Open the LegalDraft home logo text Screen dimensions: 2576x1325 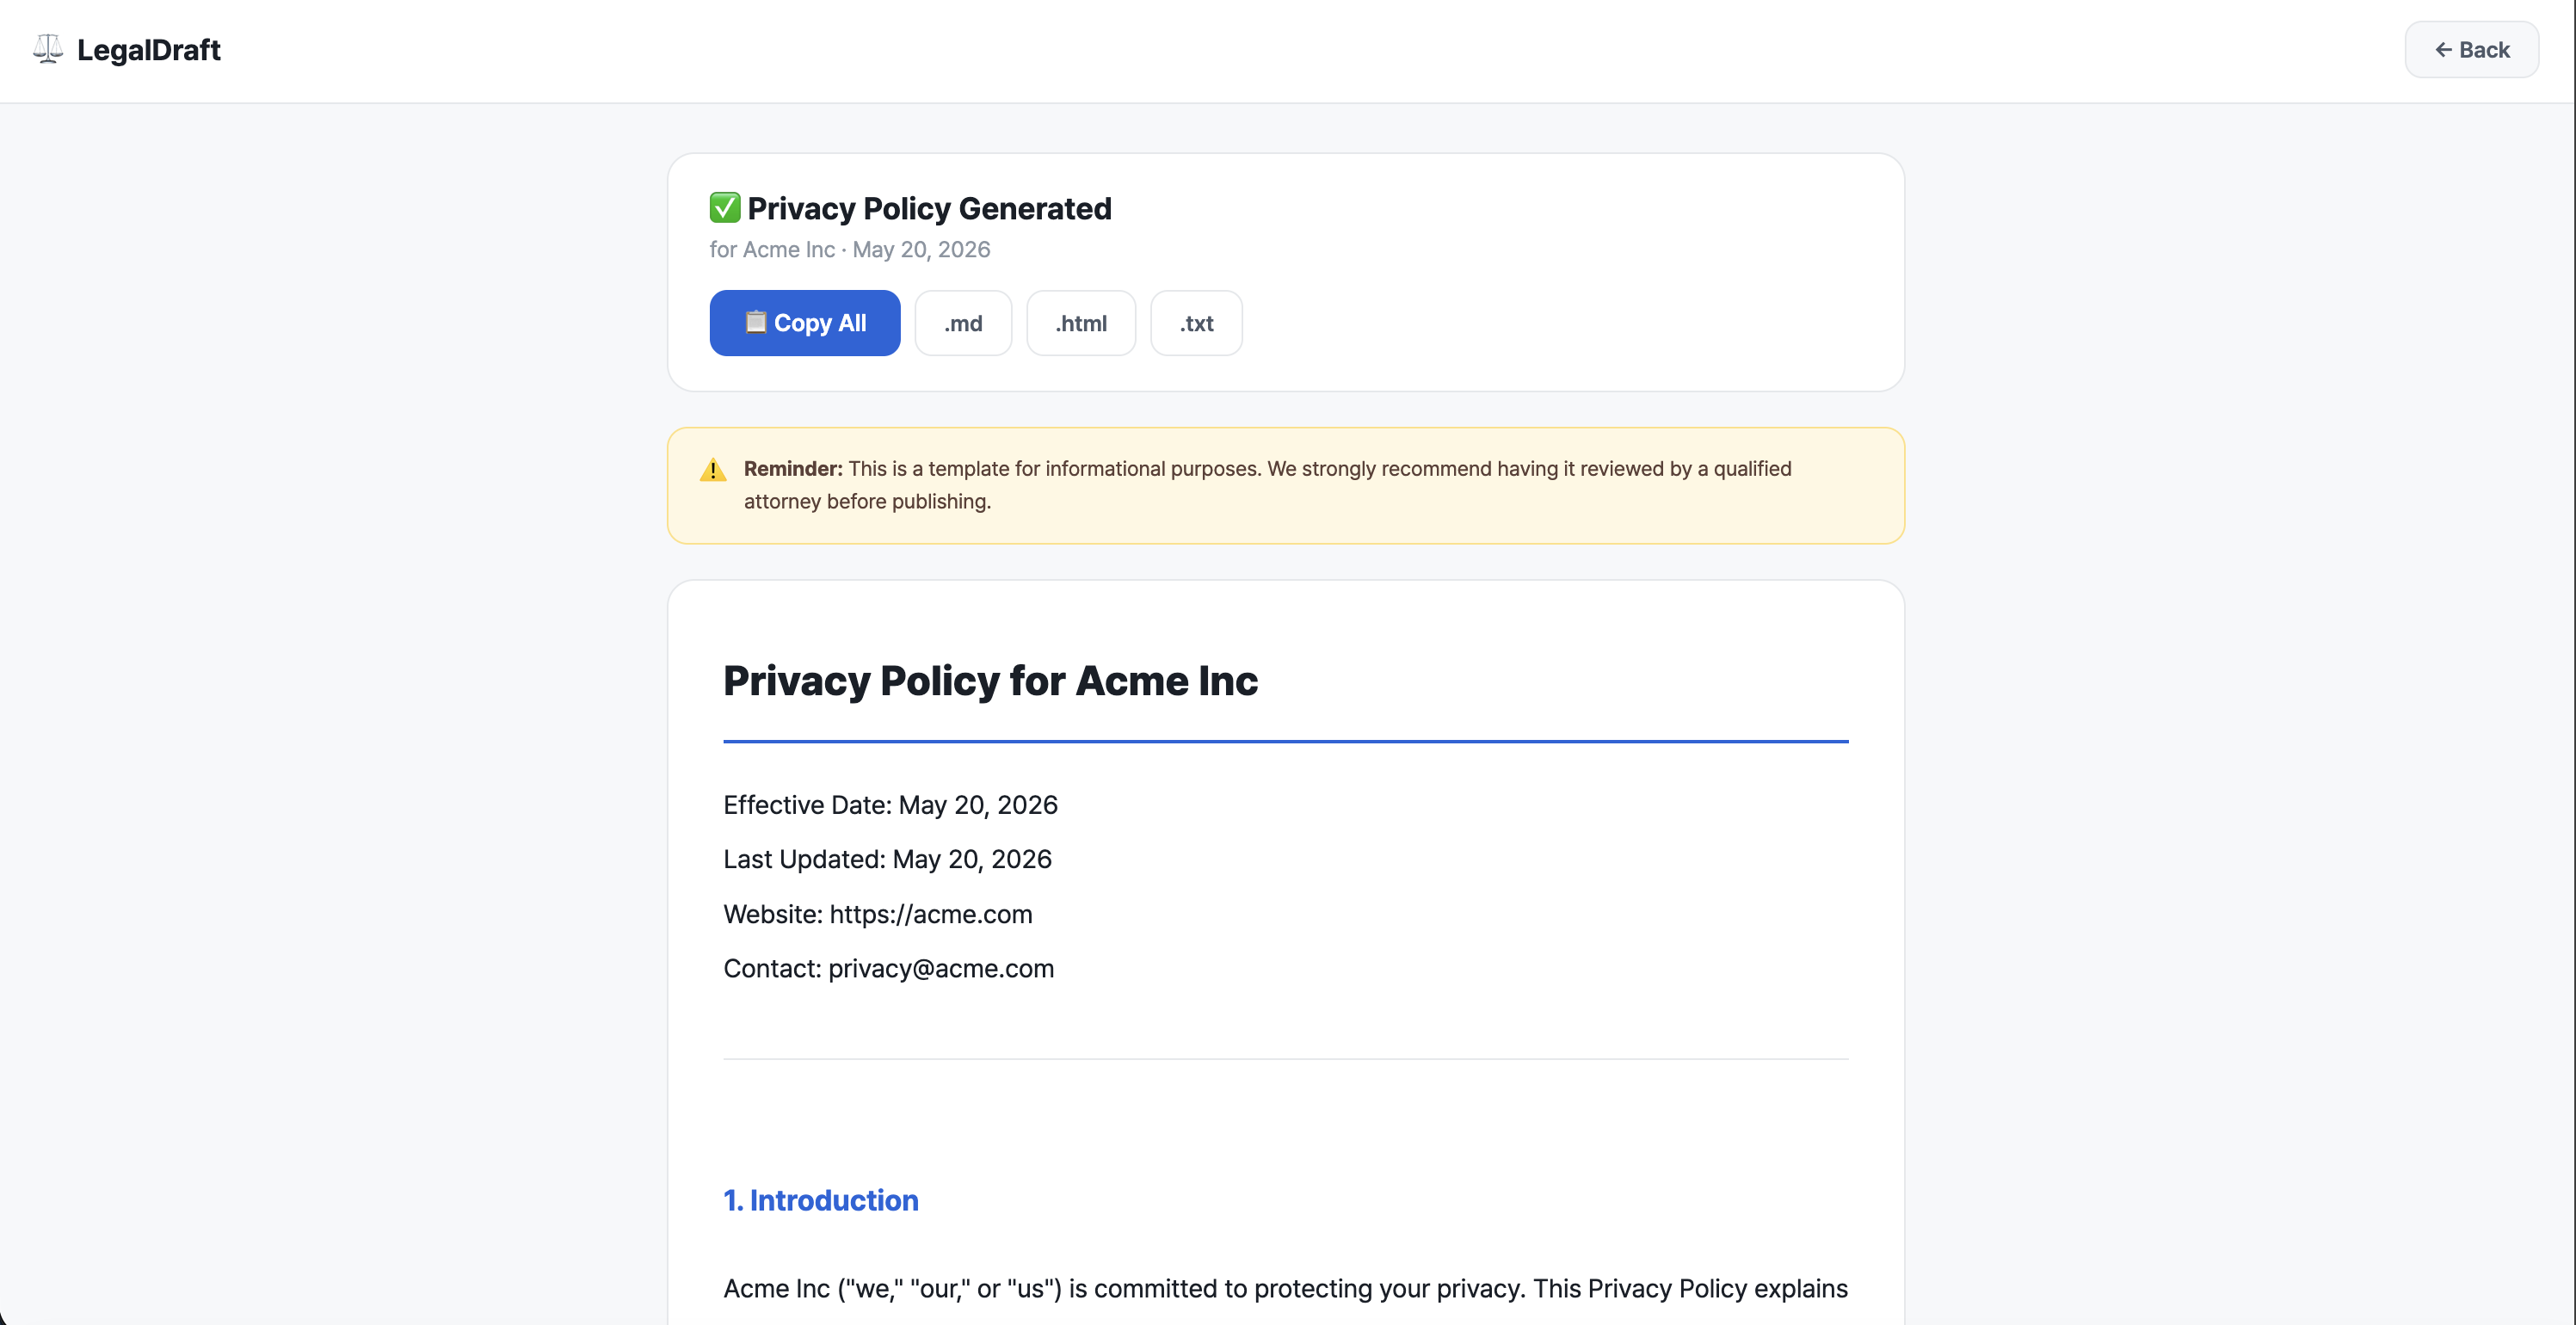click(149, 50)
